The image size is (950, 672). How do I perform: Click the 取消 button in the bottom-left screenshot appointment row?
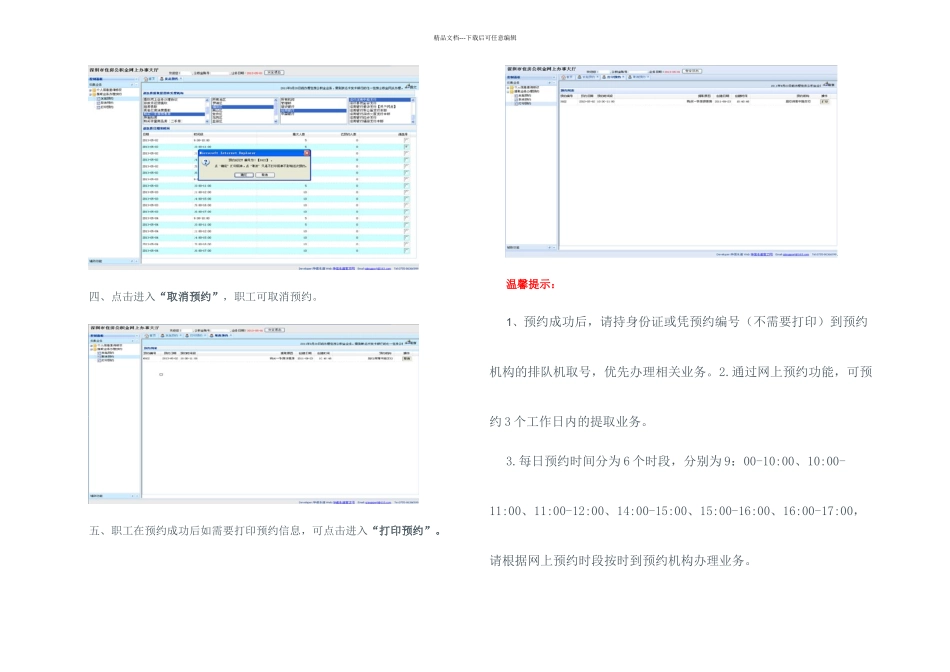tap(407, 358)
